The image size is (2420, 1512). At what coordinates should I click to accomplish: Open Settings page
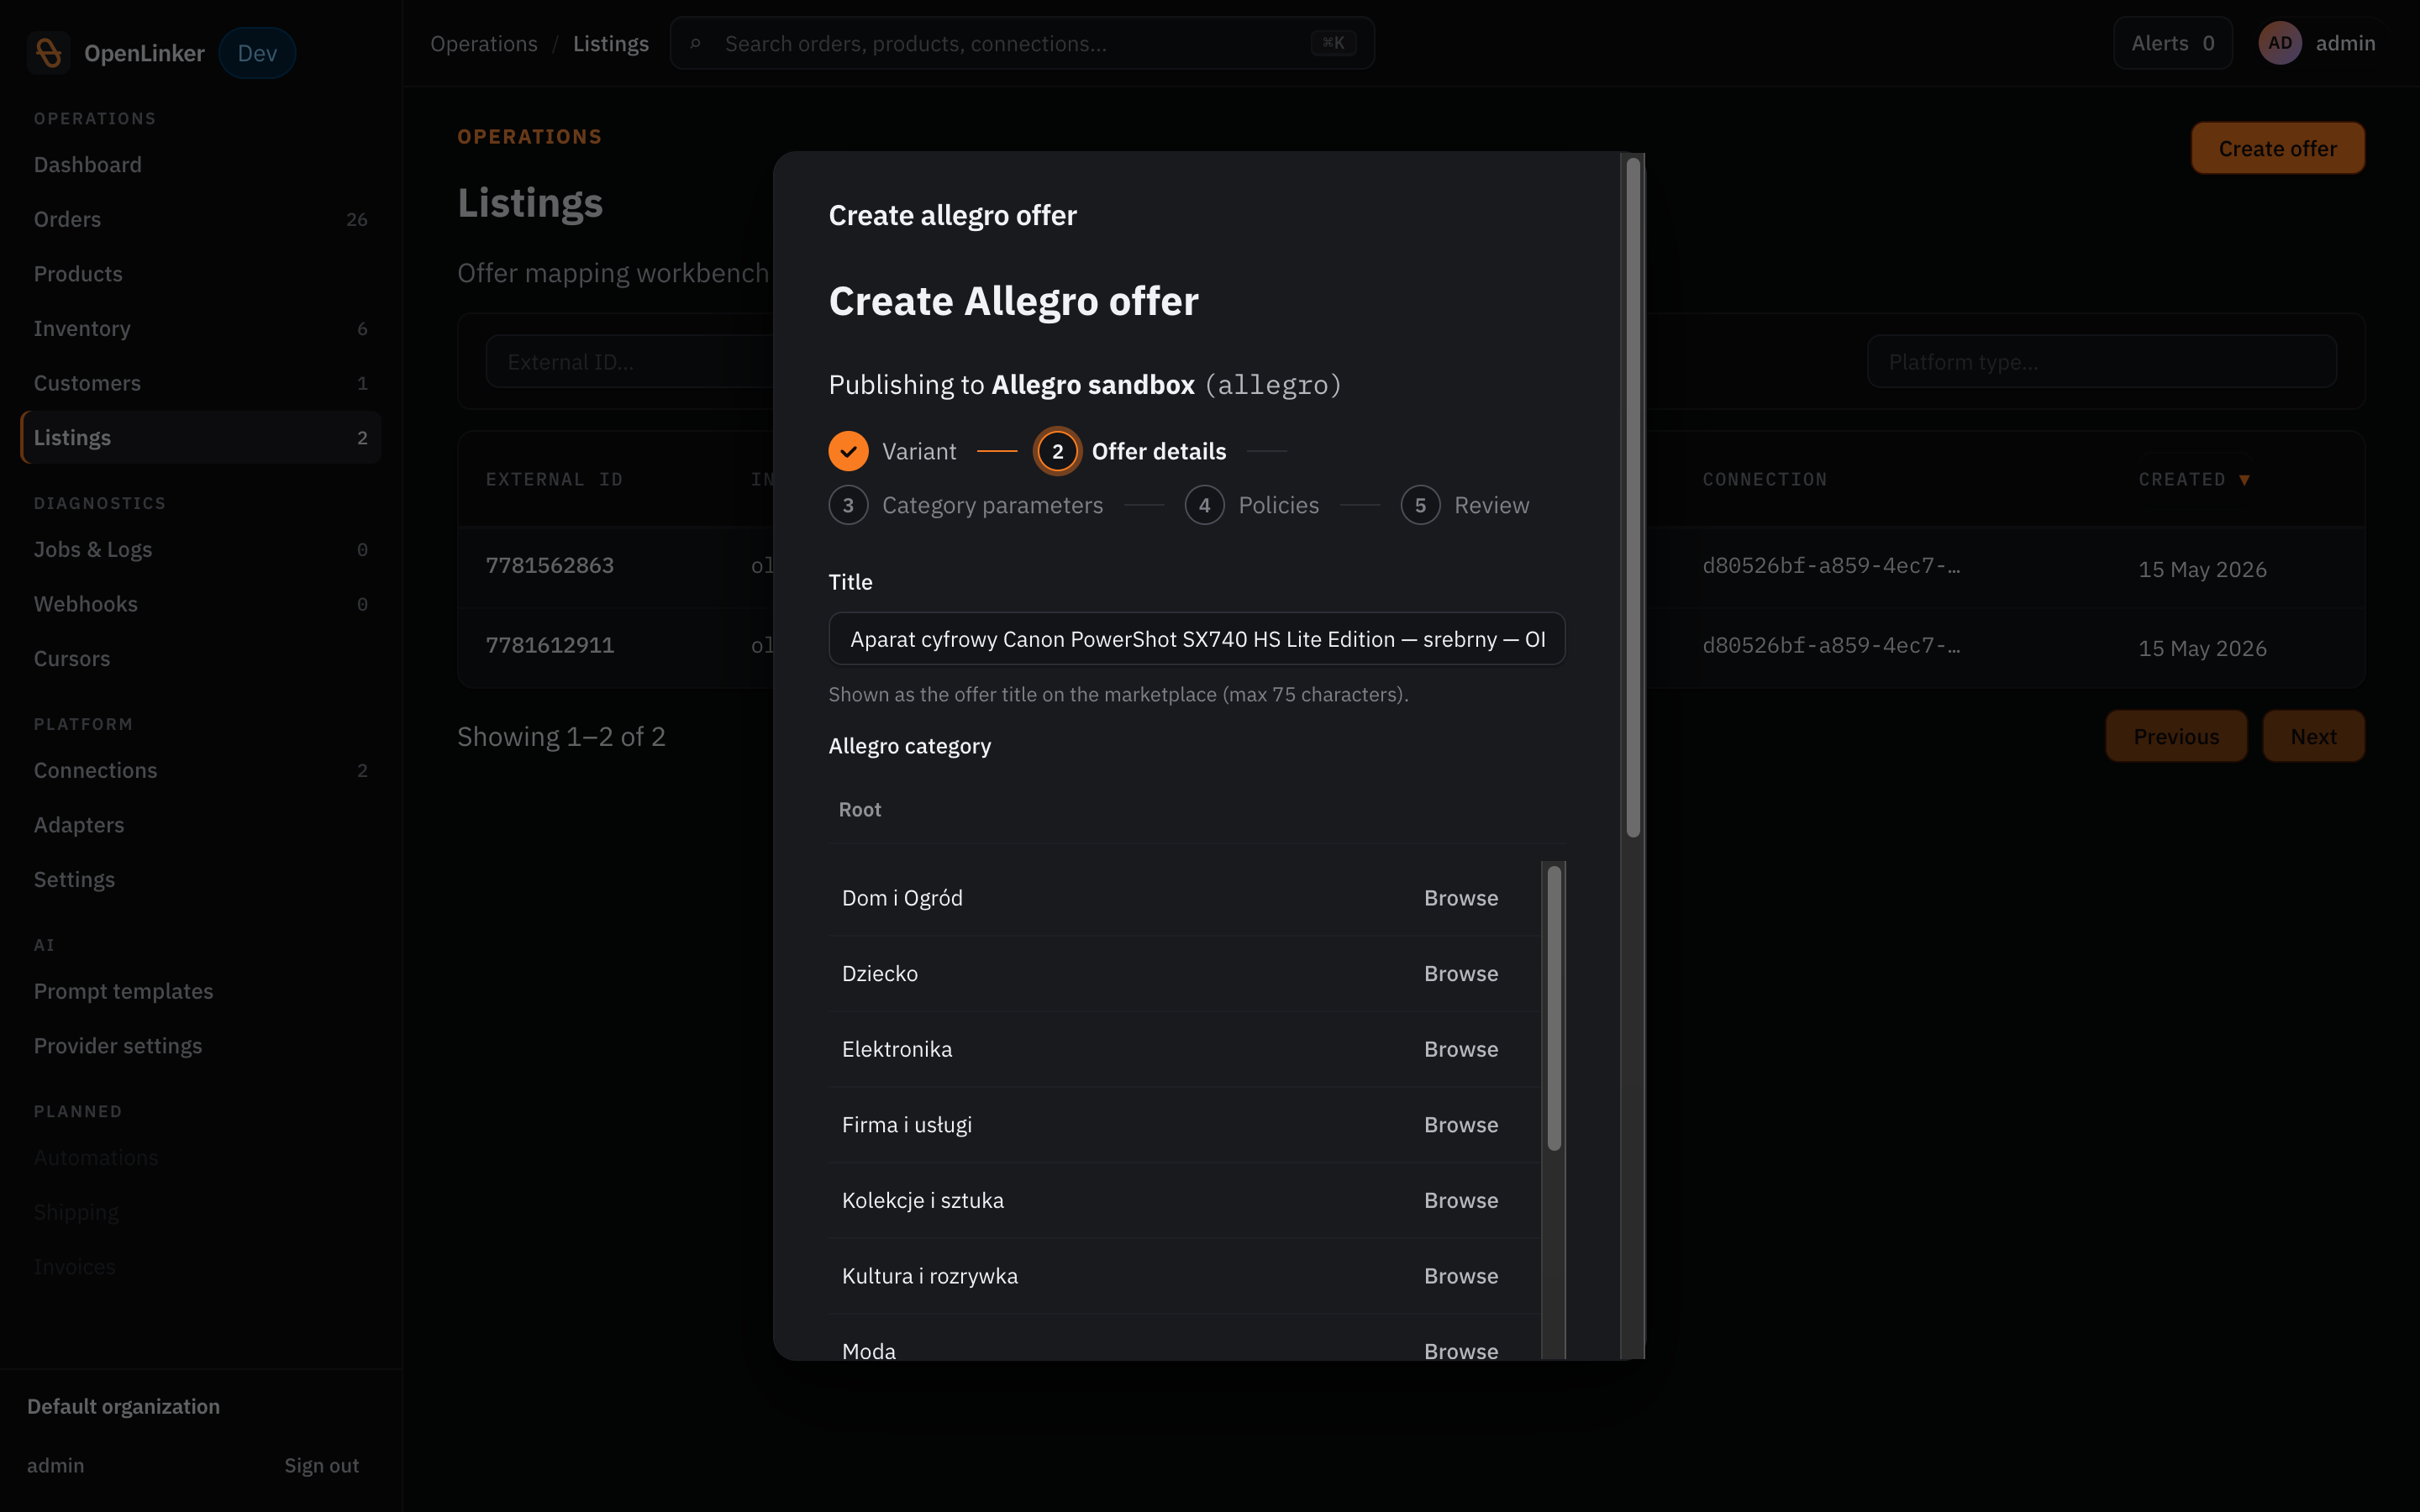point(200,880)
